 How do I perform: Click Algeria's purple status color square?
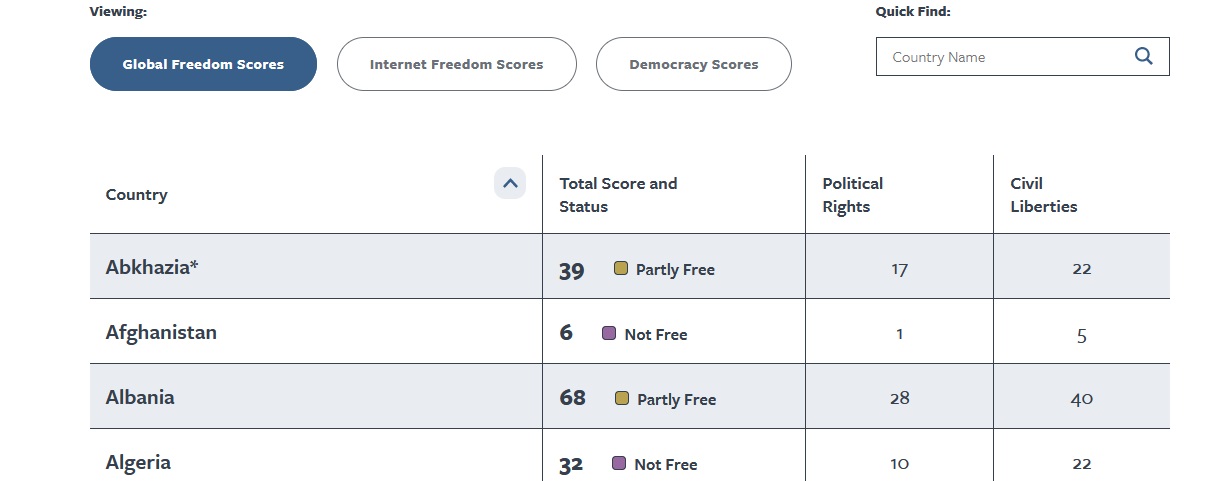(619, 463)
